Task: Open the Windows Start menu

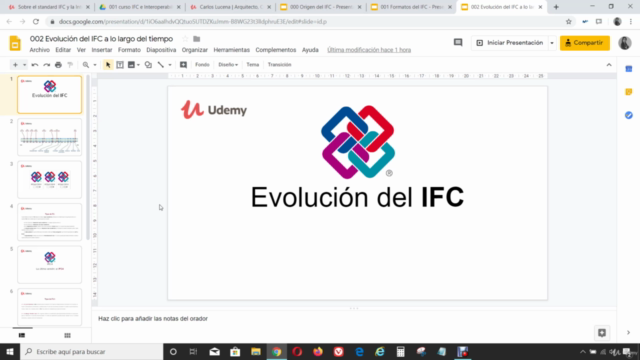Action: point(10,351)
